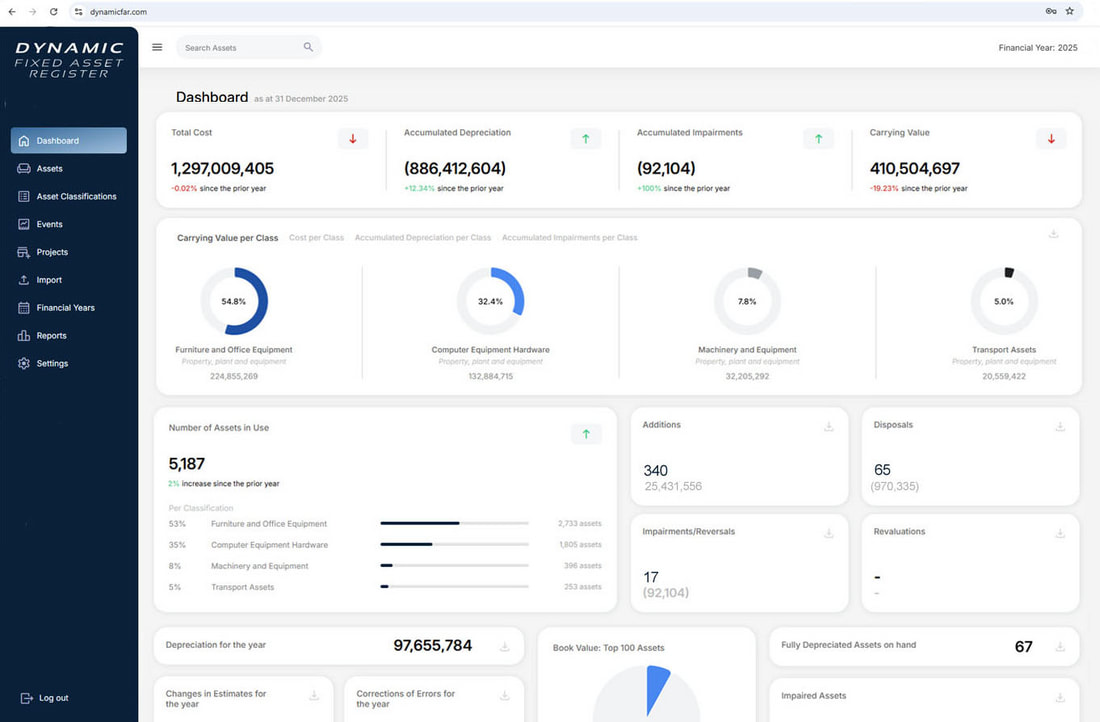Open Accumulated Impairments per Class tab
The image size is (1100, 722).
click(x=569, y=238)
